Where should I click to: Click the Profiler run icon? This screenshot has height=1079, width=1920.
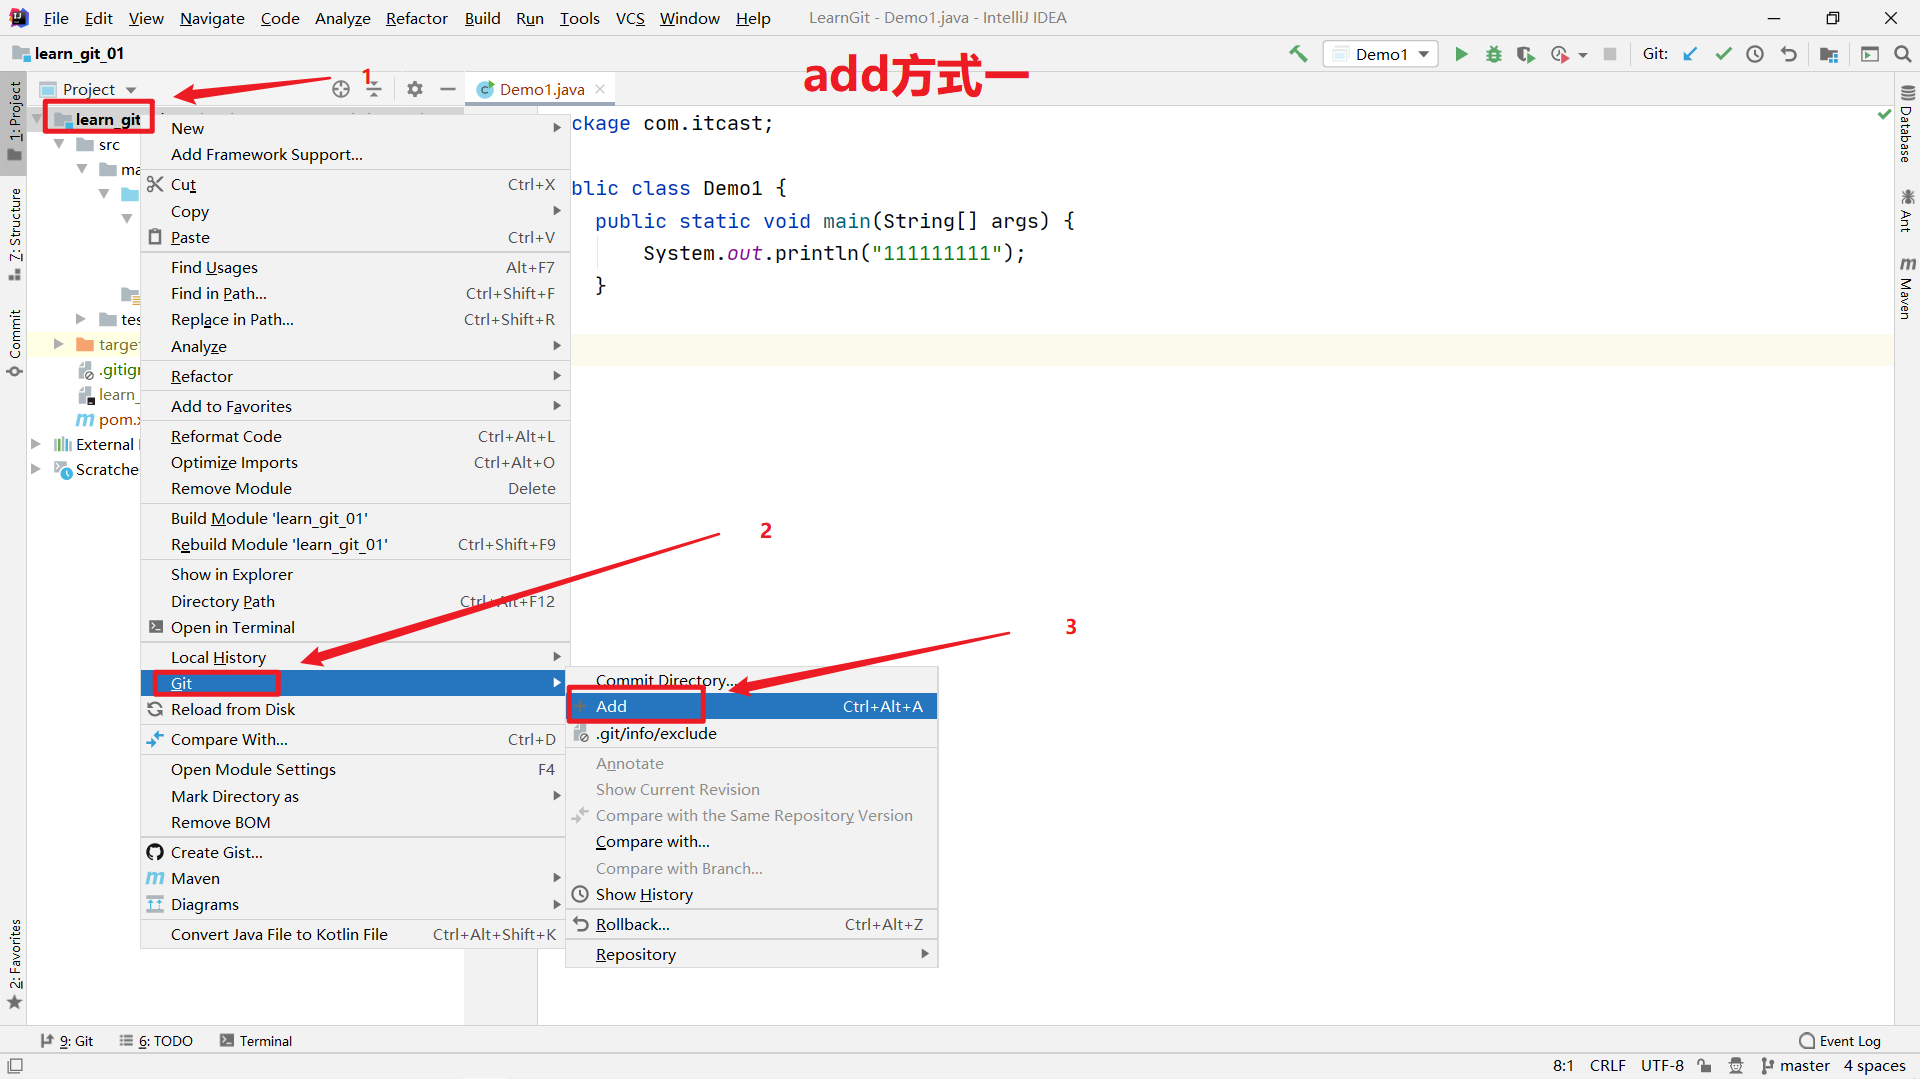(1559, 54)
